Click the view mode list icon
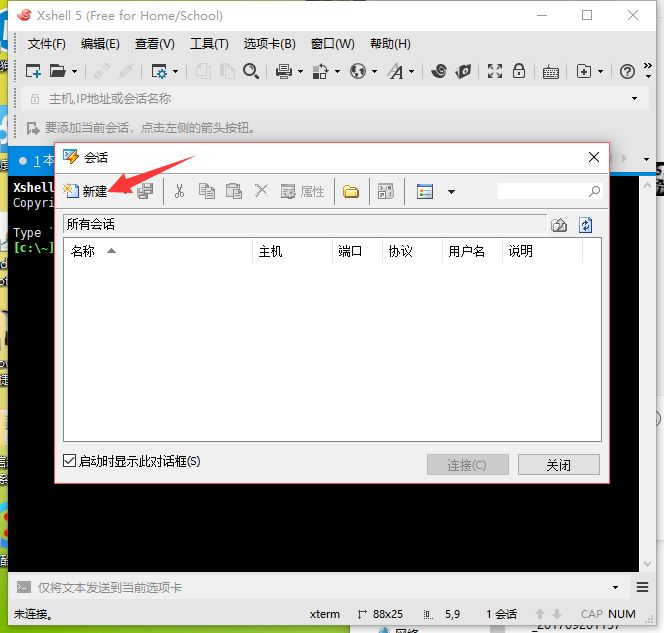664x633 pixels. [x=425, y=192]
